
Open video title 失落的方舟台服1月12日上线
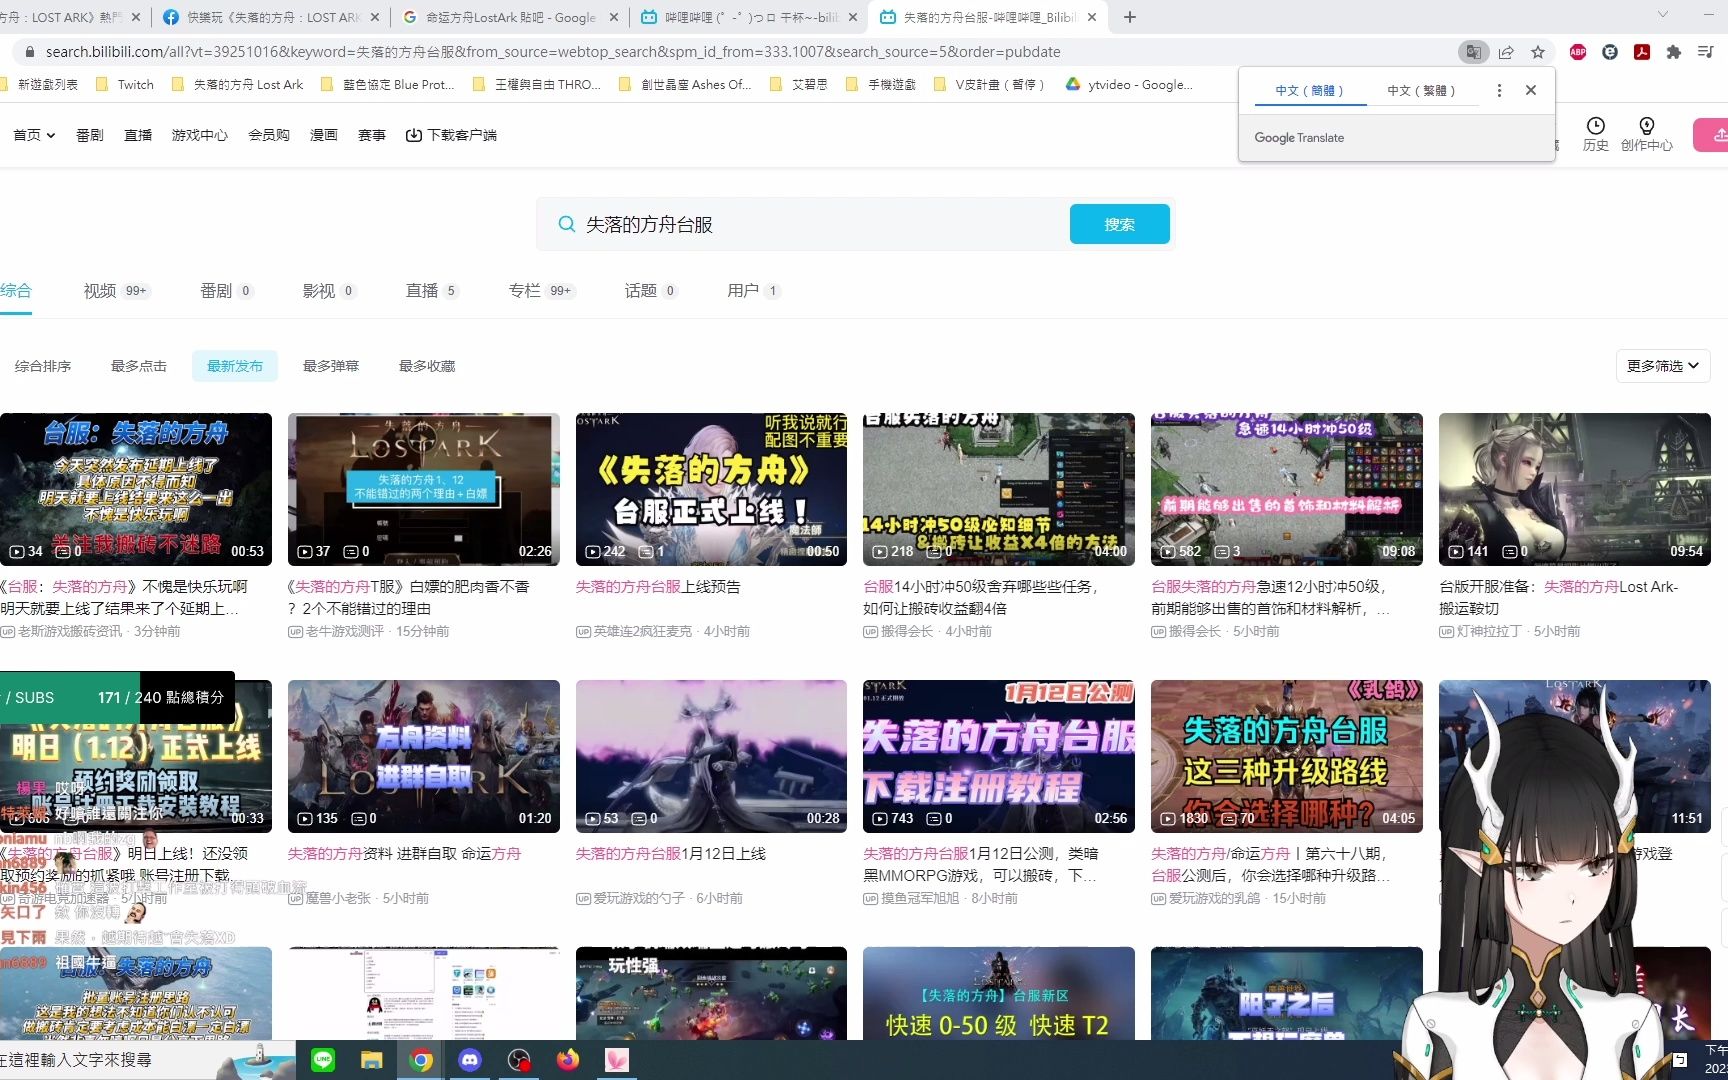pyautogui.click(x=670, y=854)
